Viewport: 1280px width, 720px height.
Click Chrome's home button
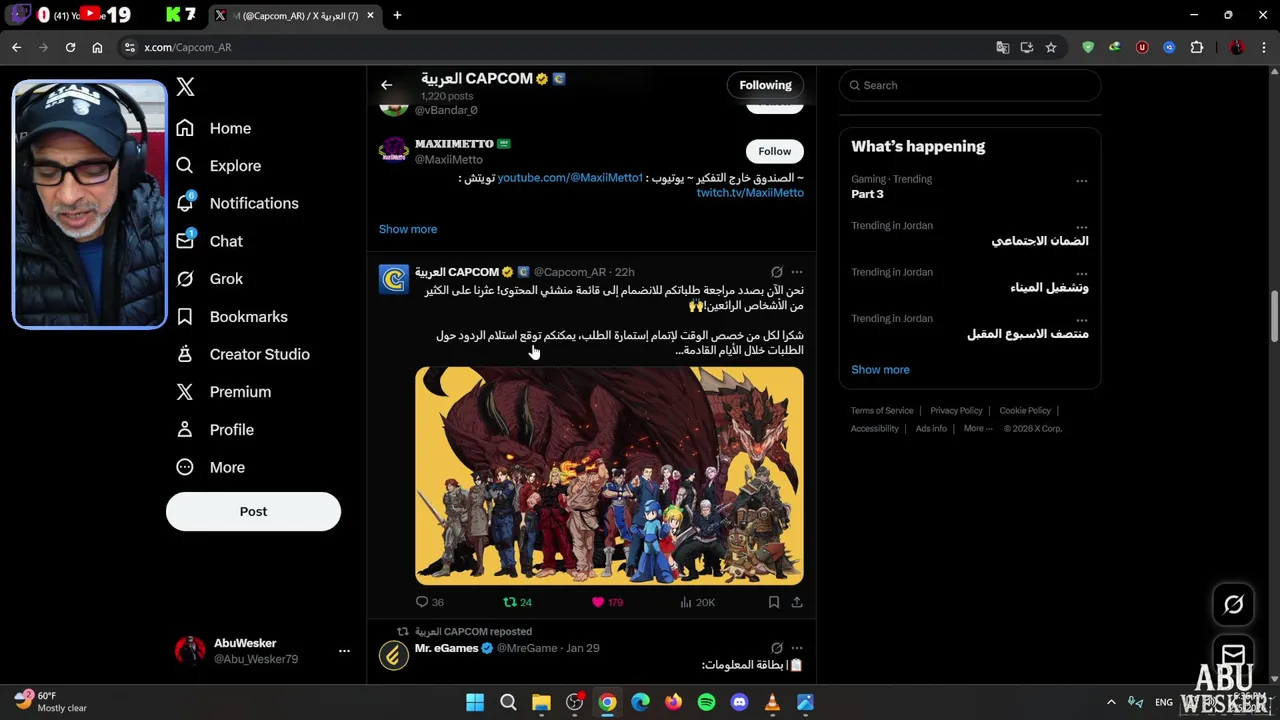click(x=97, y=47)
